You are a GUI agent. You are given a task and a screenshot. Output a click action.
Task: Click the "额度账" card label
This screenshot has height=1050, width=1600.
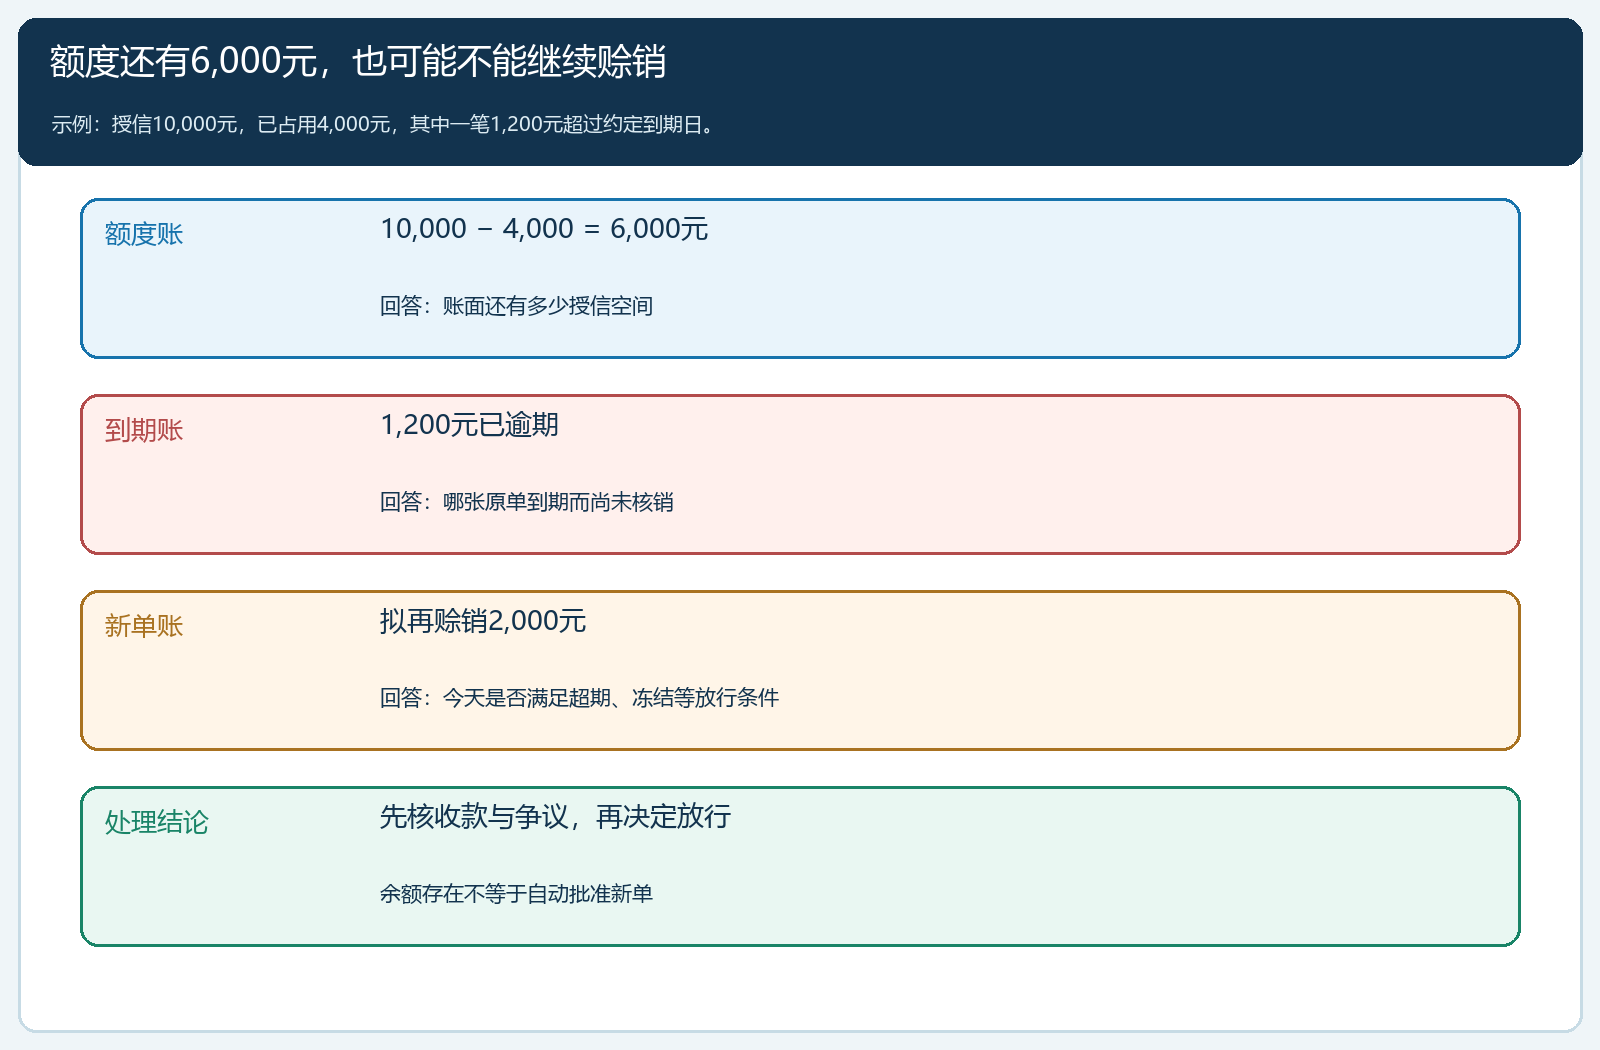tap(144, 234)
